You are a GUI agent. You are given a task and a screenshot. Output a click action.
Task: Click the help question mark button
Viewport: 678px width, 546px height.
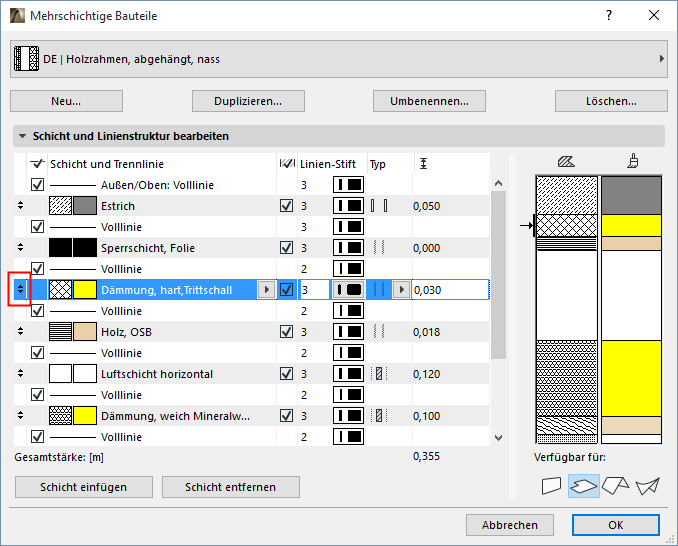(609, 16)
